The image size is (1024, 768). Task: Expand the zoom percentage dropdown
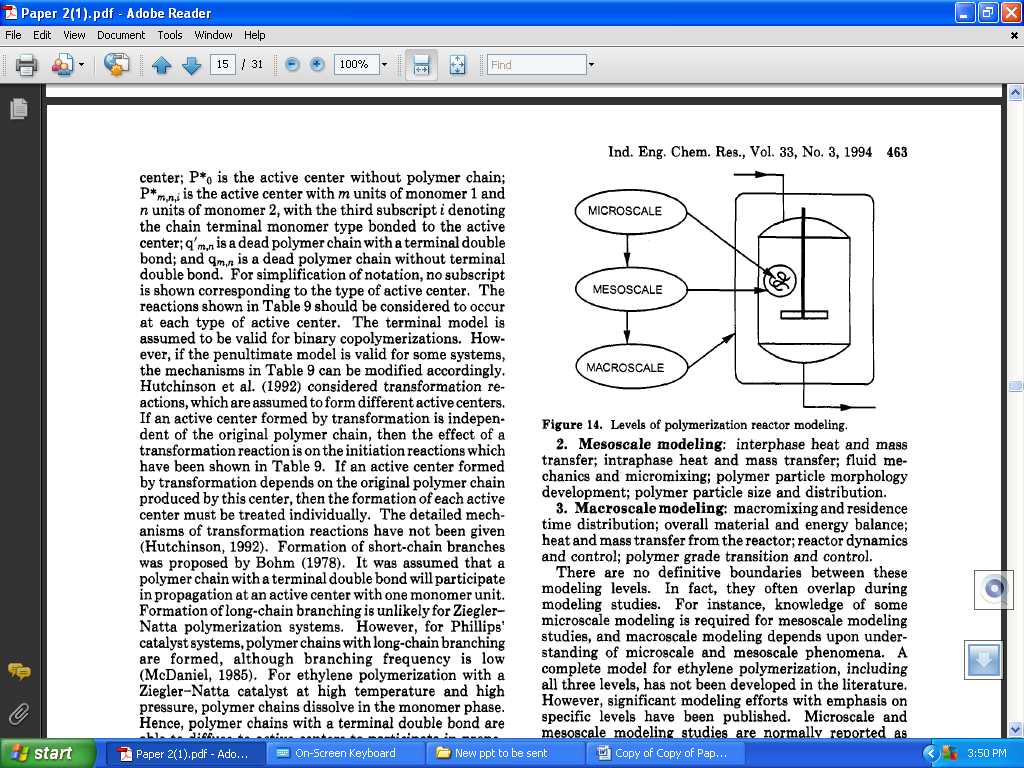click(x=384, y=65)
